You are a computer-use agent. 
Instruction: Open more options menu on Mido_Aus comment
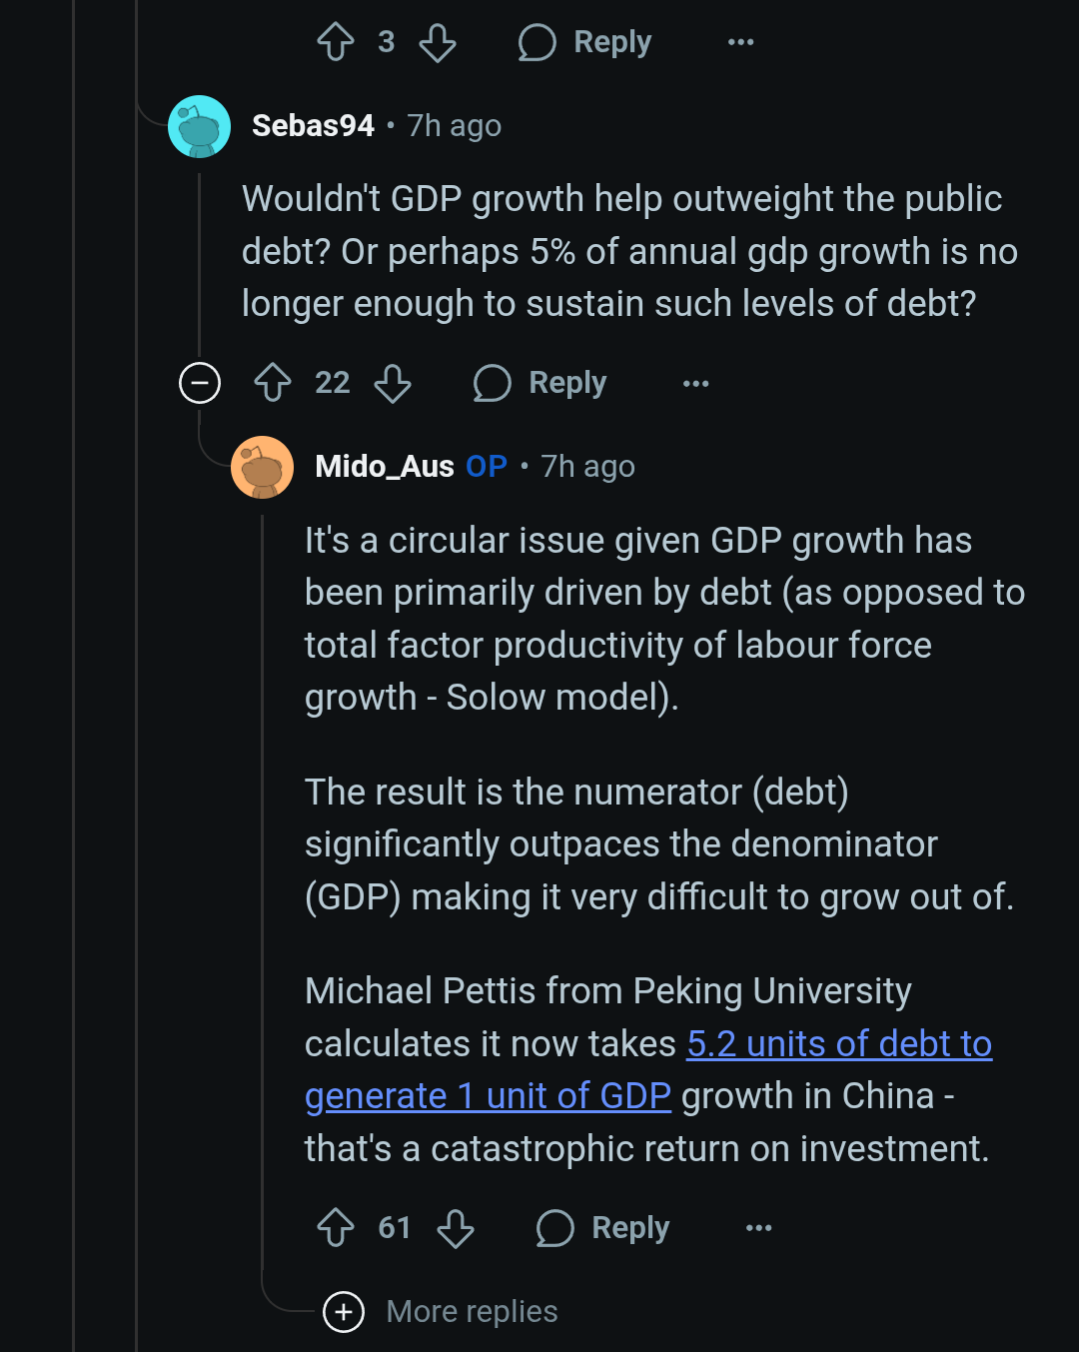pos(759,1227)
